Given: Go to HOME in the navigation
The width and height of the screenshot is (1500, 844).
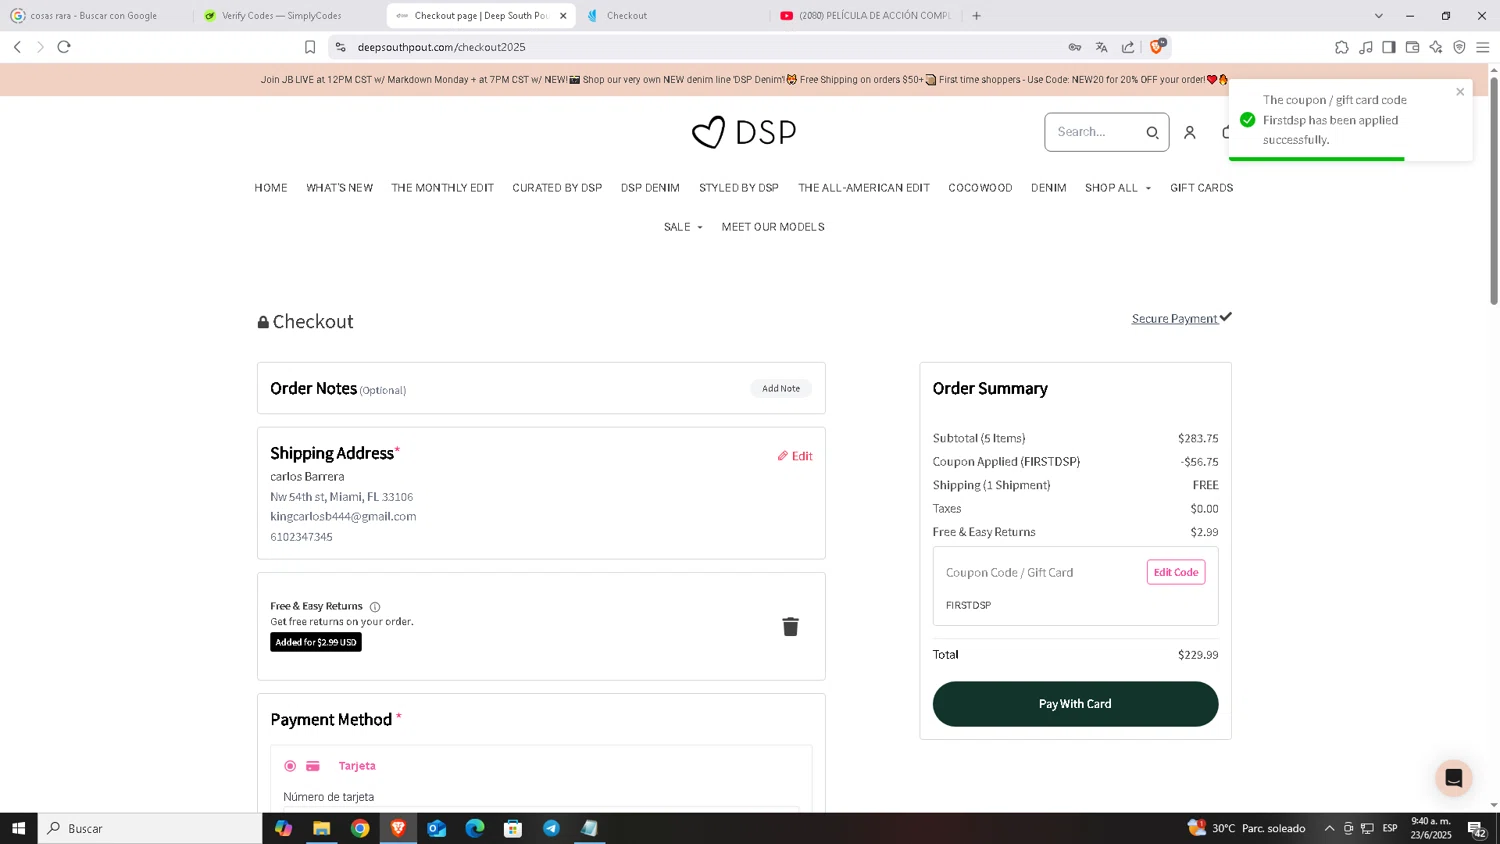Looking at the screenshot, I should tap(271, 188).
